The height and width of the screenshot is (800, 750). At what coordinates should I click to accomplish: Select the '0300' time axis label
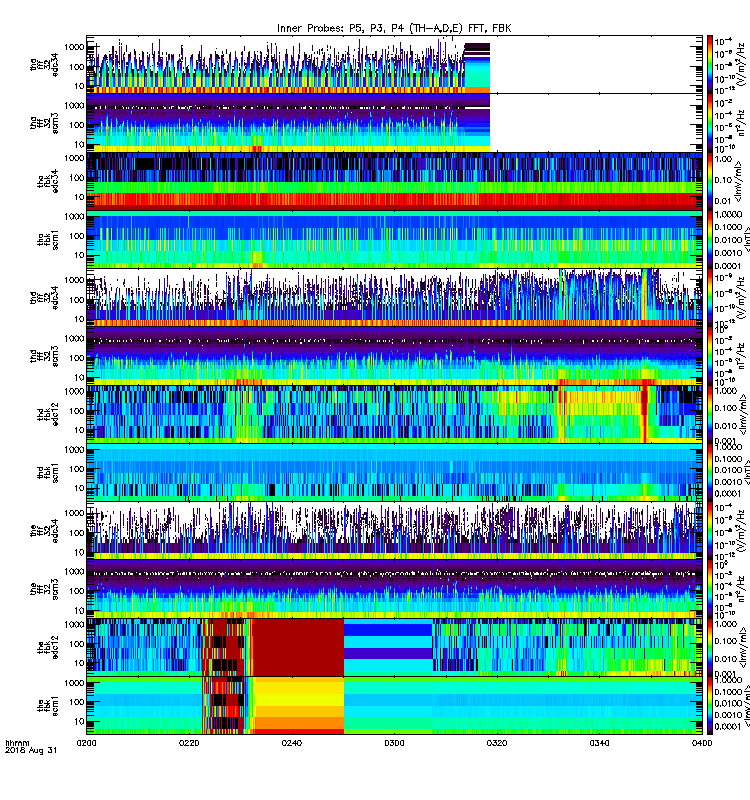pyautogui.click(x=394, y=742)
